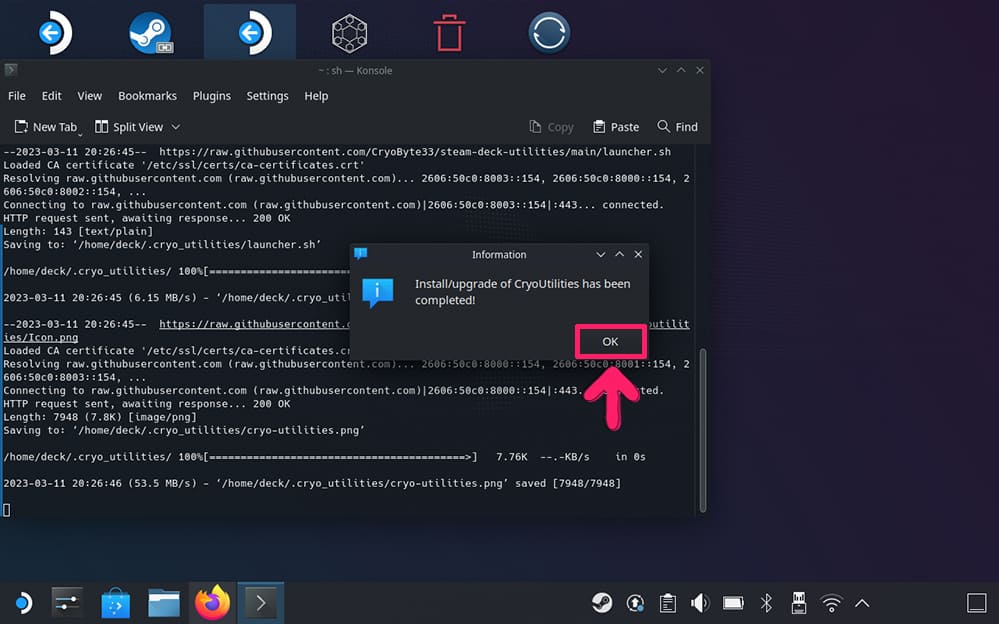Open the hexagon CryoUtilities desktop icon
This screenshot has height=624, width=999.
[x=349, y=33]
